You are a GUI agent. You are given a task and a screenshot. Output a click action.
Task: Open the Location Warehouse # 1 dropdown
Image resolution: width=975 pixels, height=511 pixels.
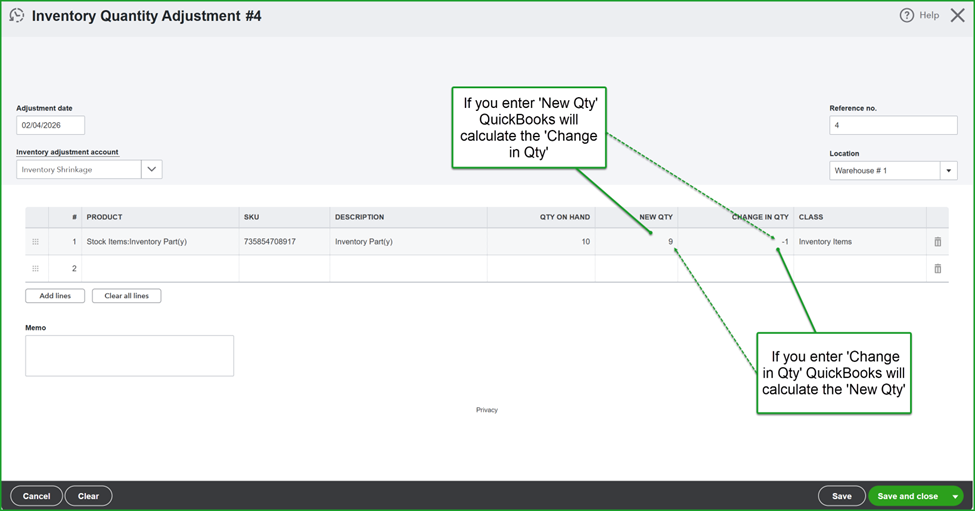coord(948,171)
